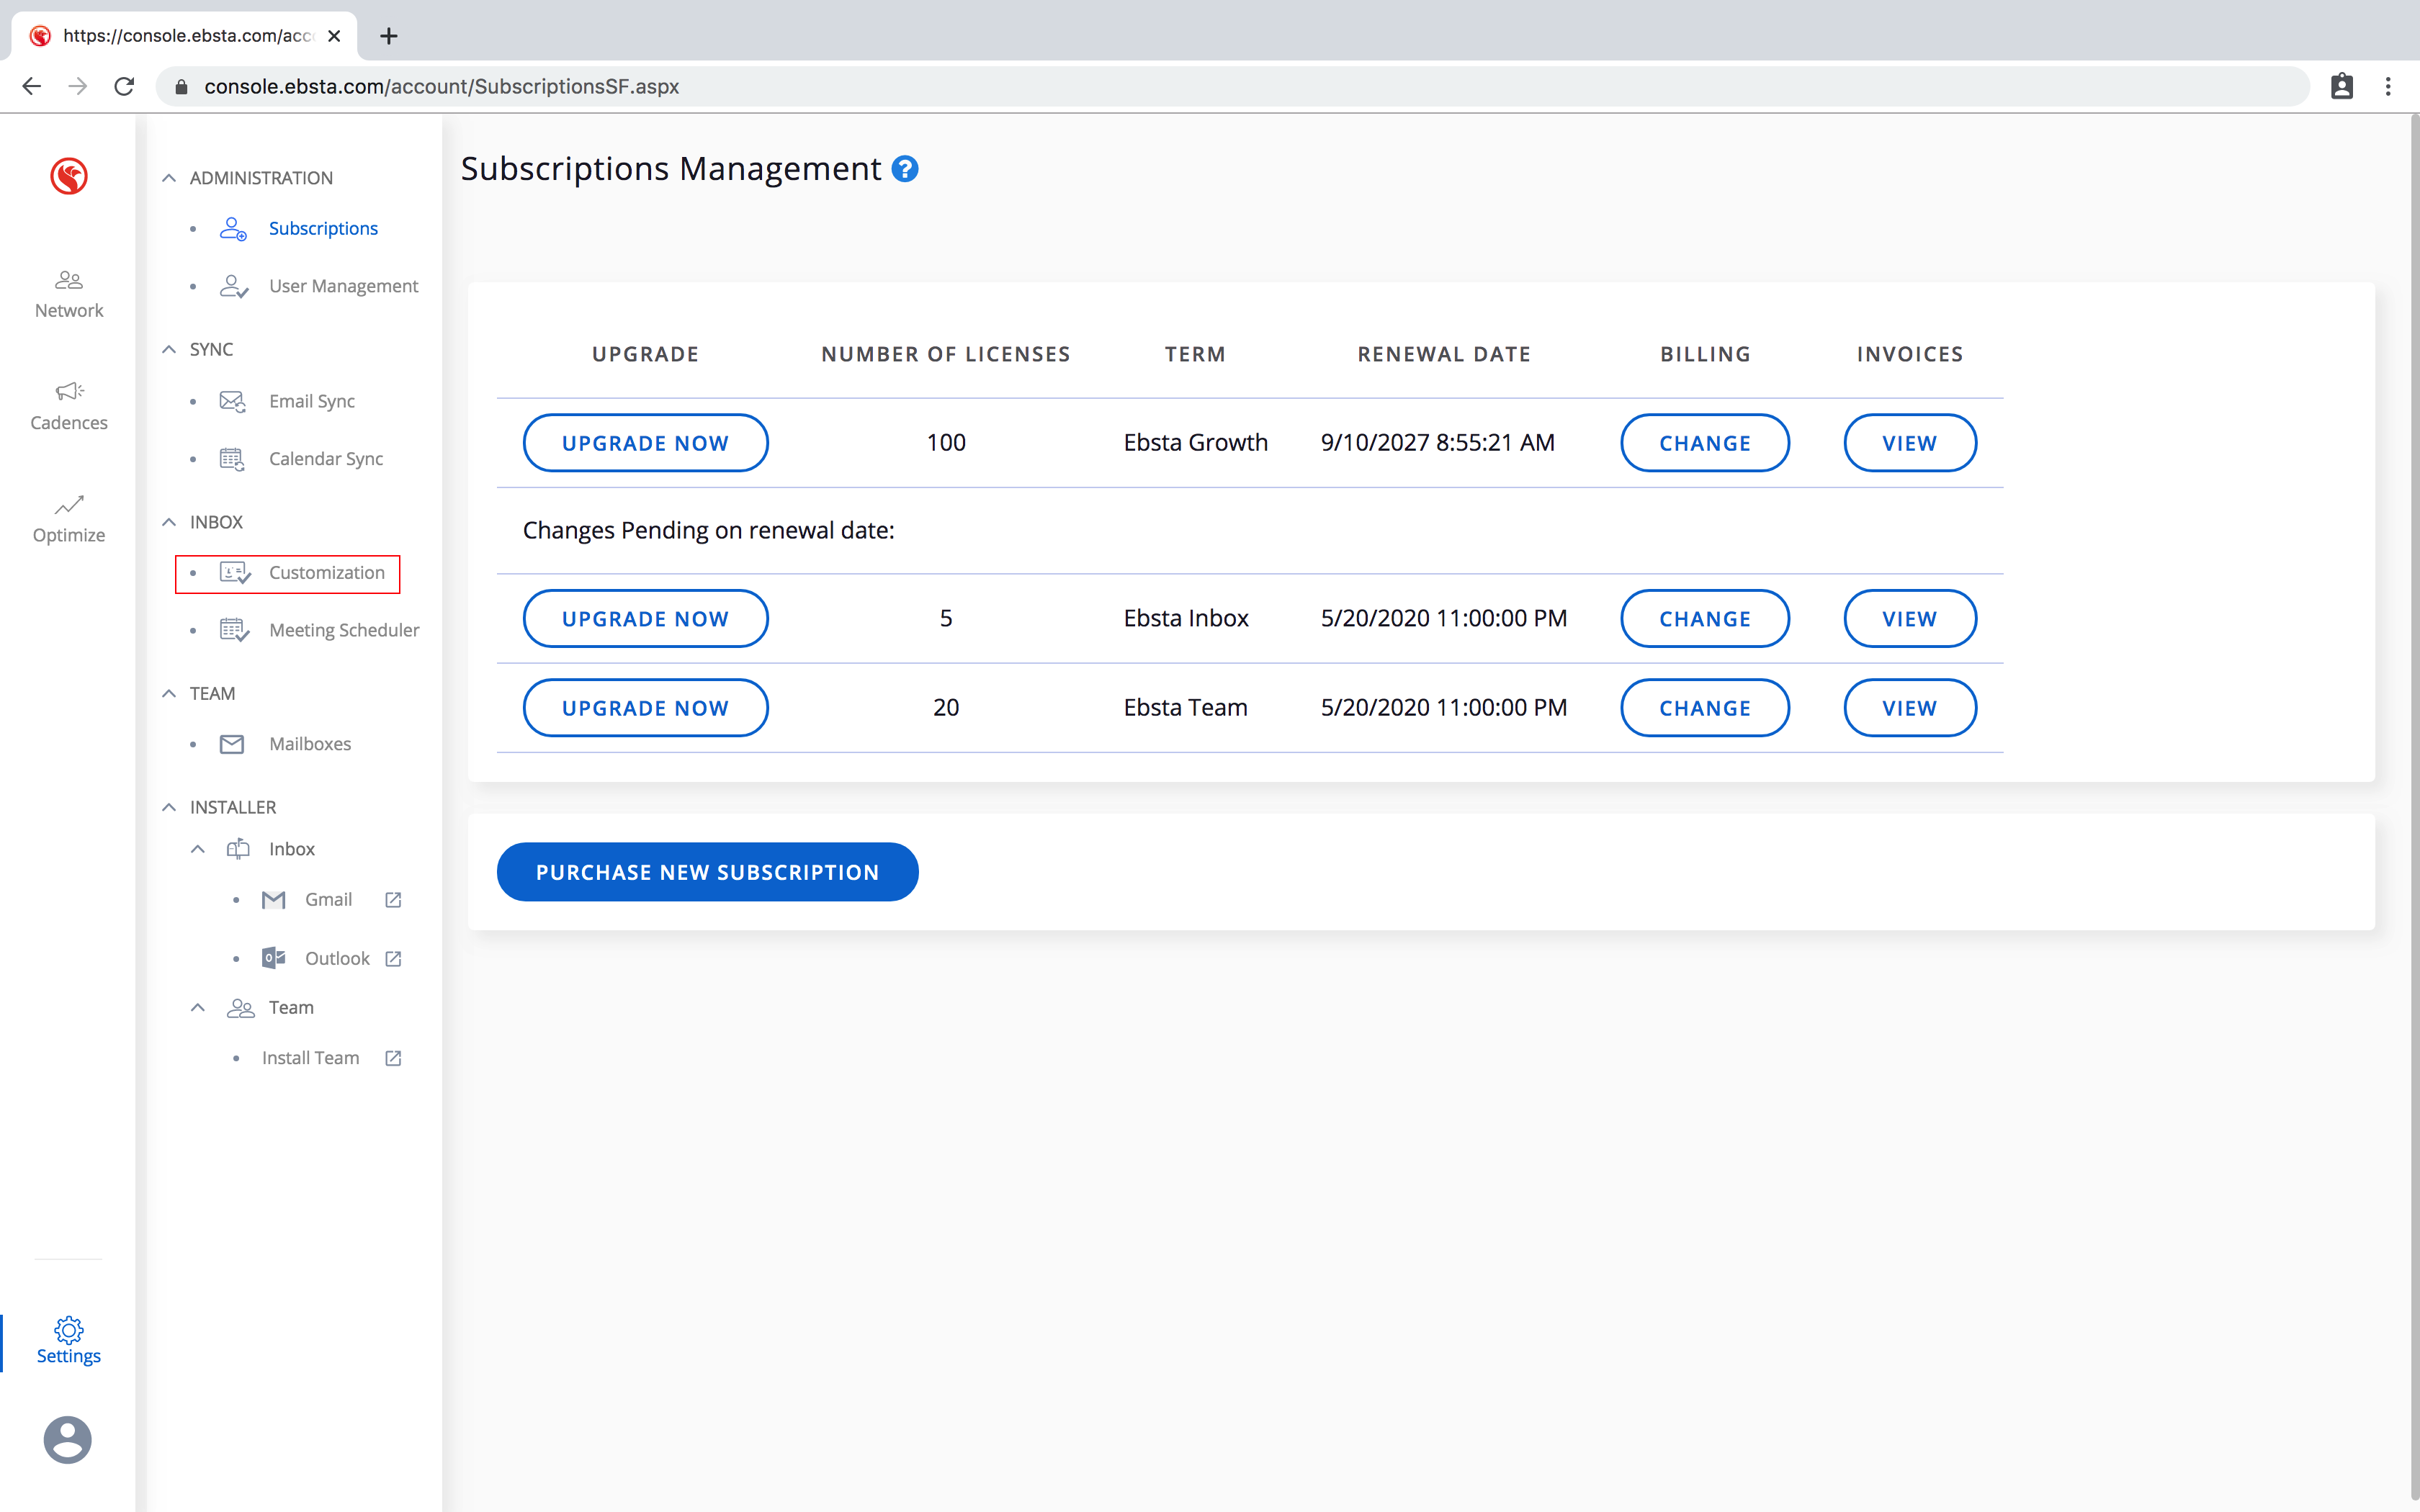Click Change billing for Ebsta Growth
The image size is (2420, 1512).
[1704, 443]
